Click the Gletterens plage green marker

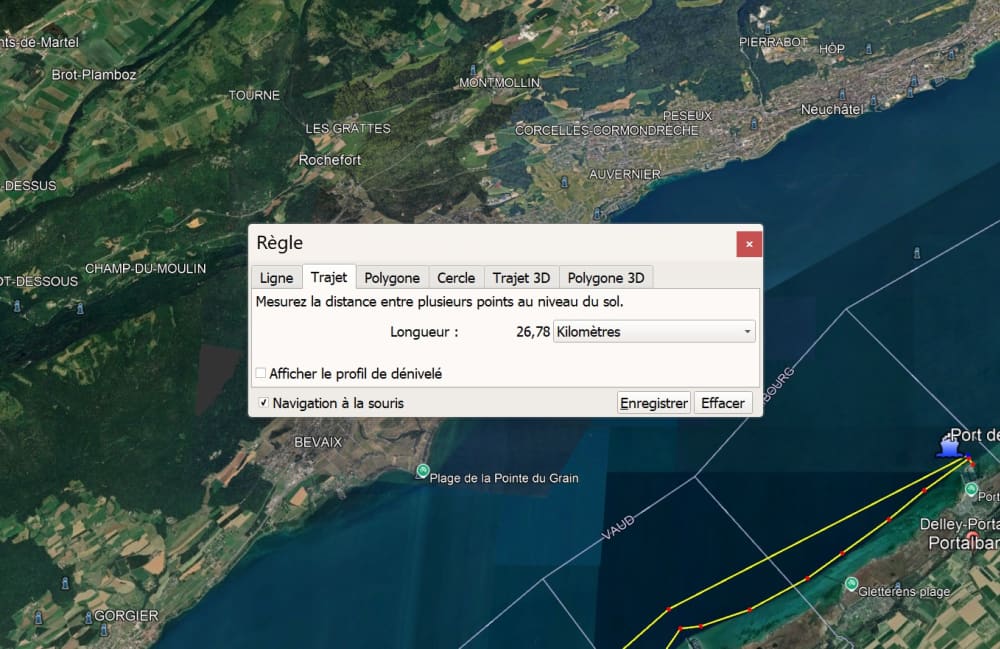click(x=851, y=583)
